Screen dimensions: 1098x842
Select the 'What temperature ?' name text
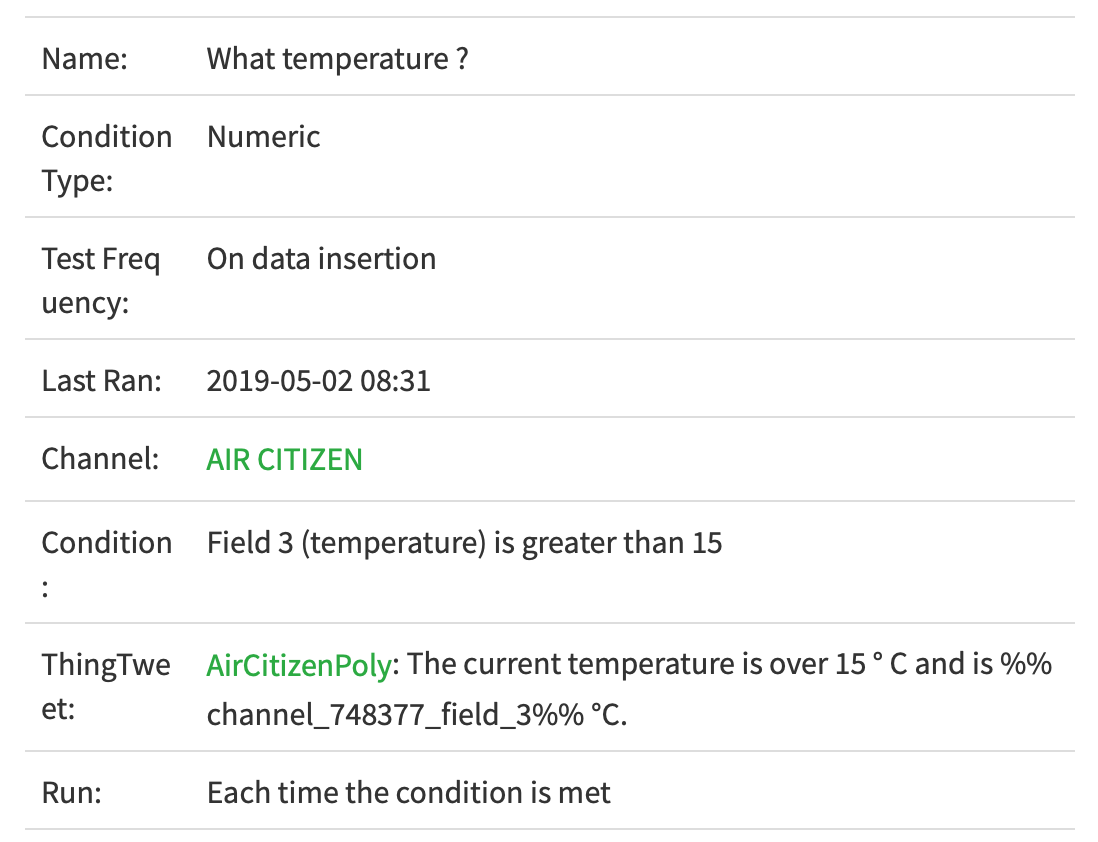[x=338, y=58]
